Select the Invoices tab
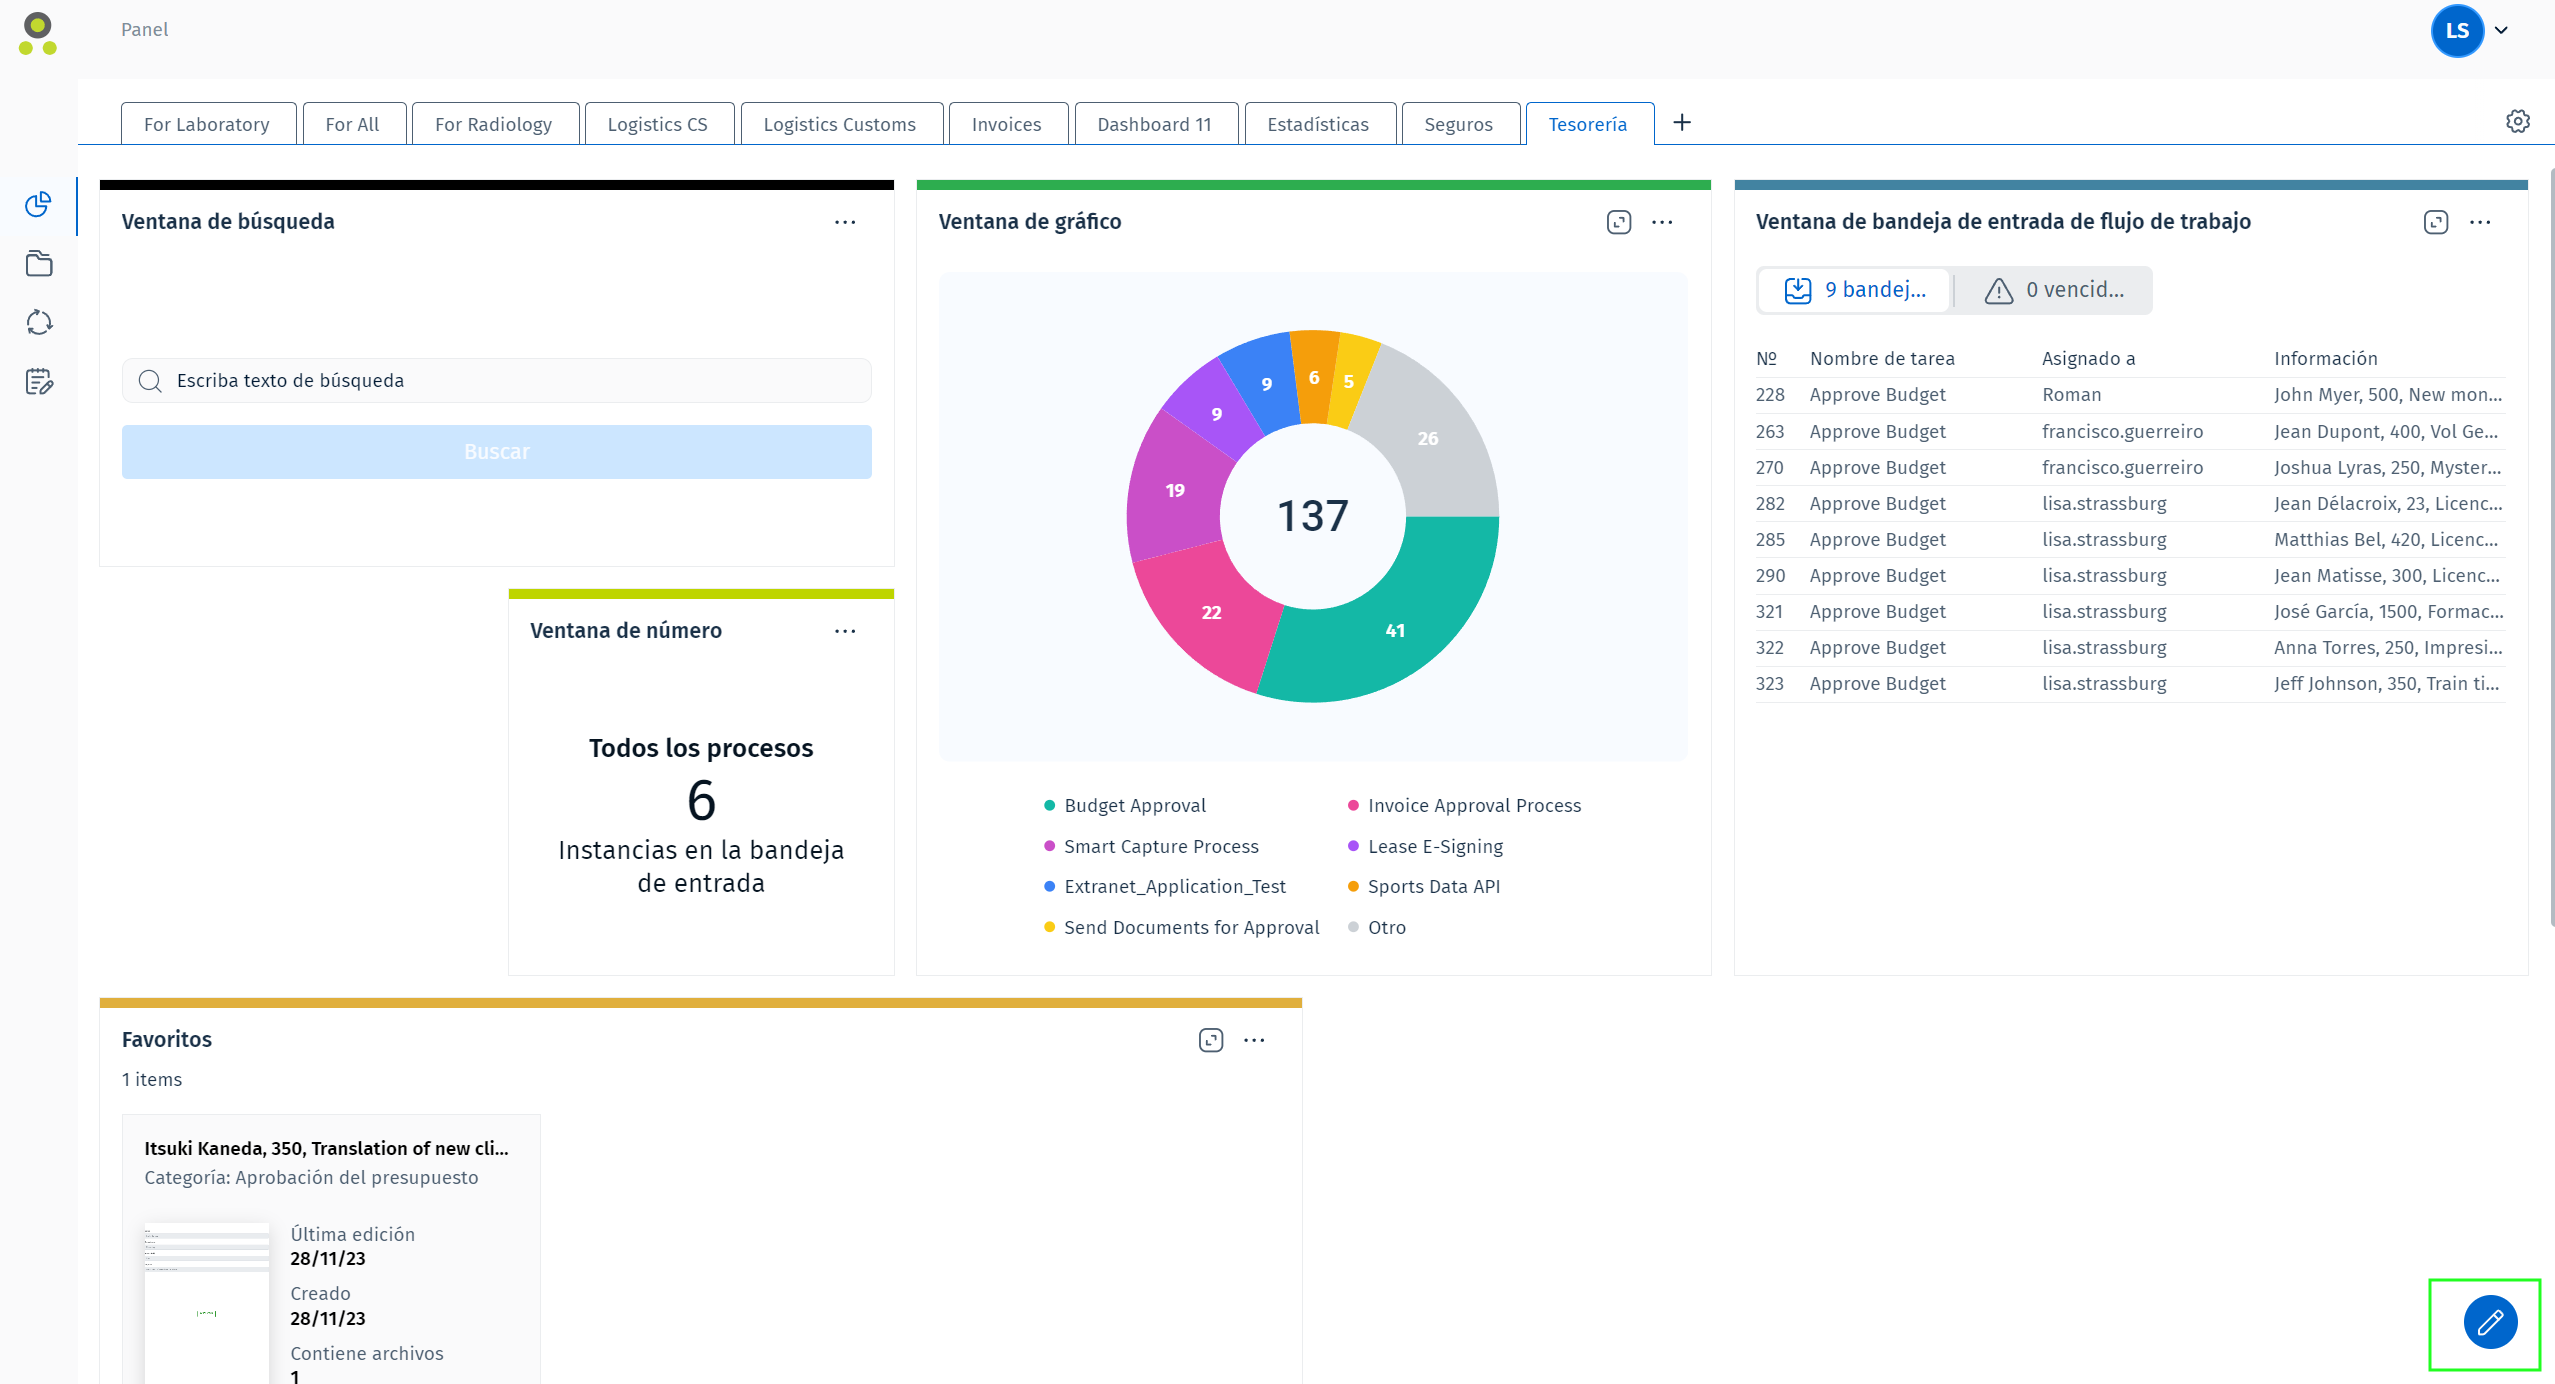This screenshot has height=1384, width=2555. [1007, 121]
